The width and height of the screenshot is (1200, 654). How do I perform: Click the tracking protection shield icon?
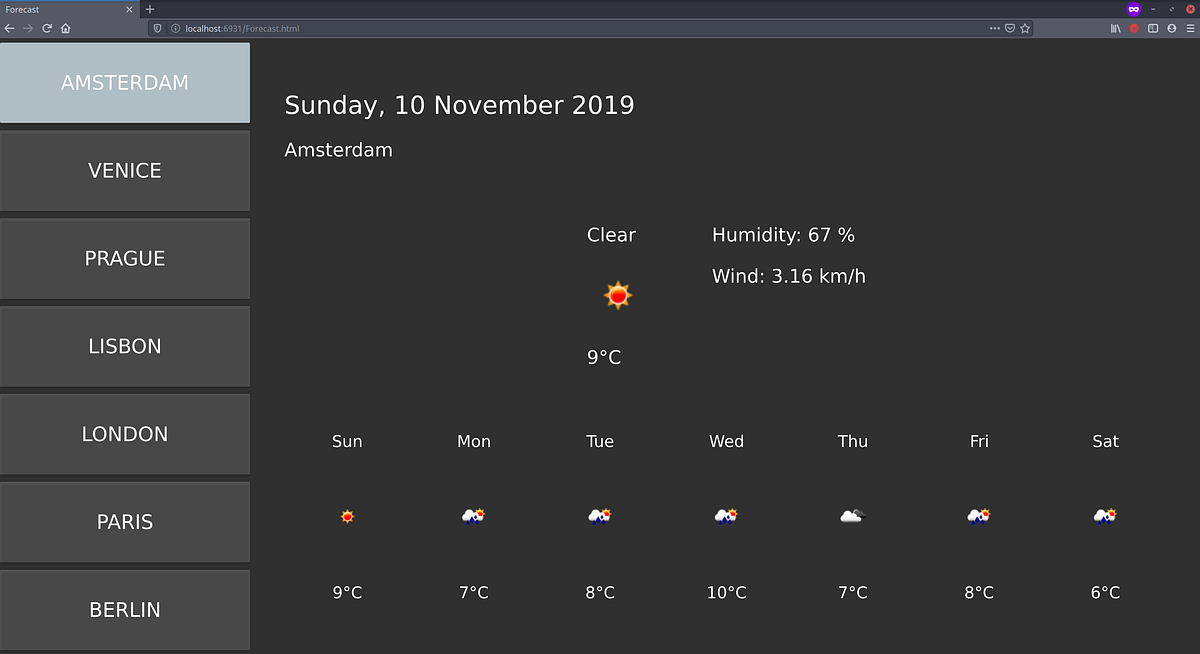(x=158, y=28)
